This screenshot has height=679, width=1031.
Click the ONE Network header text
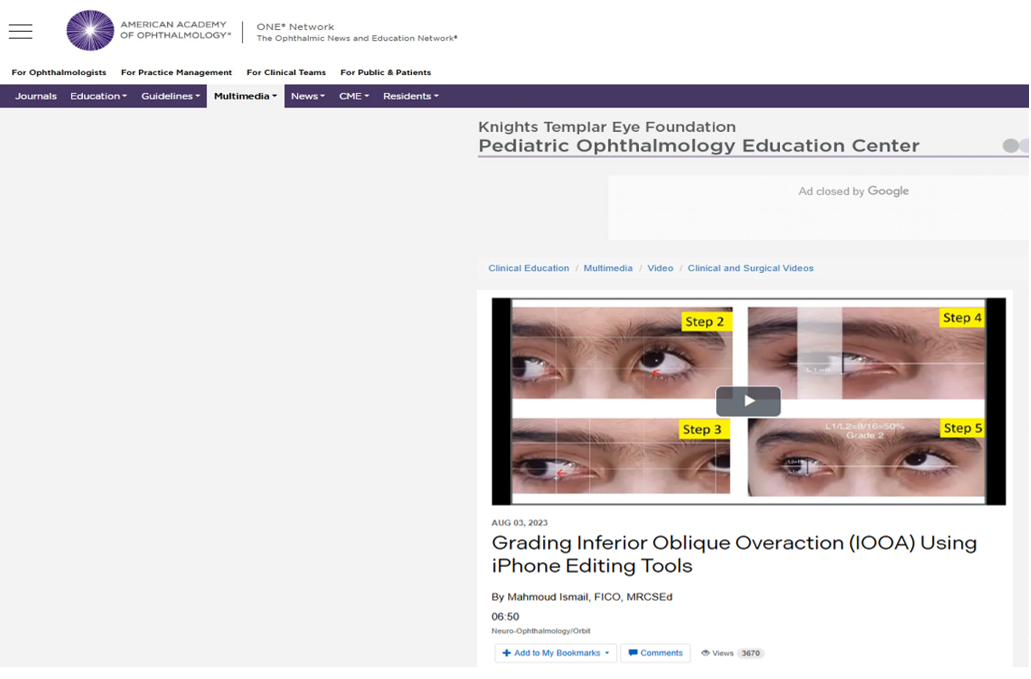click(x=295, y=27)
